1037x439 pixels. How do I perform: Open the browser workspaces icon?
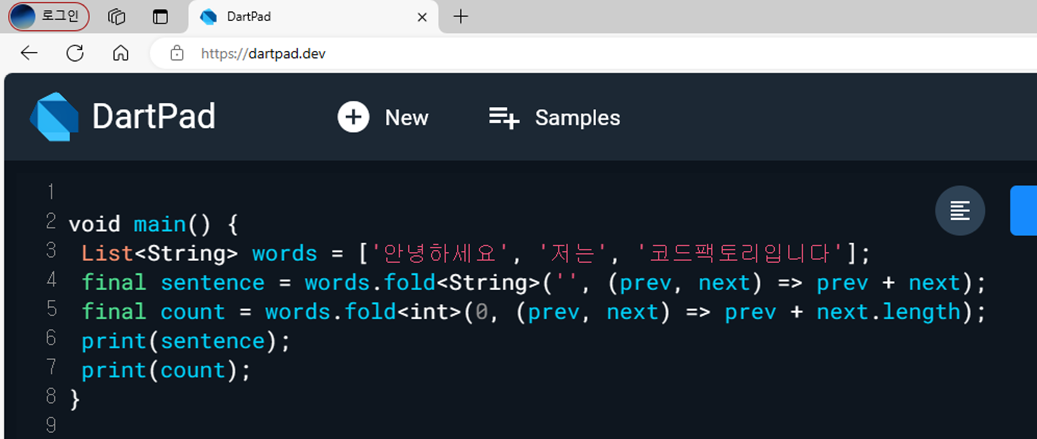pyautogui.click(x=116, y=17)
